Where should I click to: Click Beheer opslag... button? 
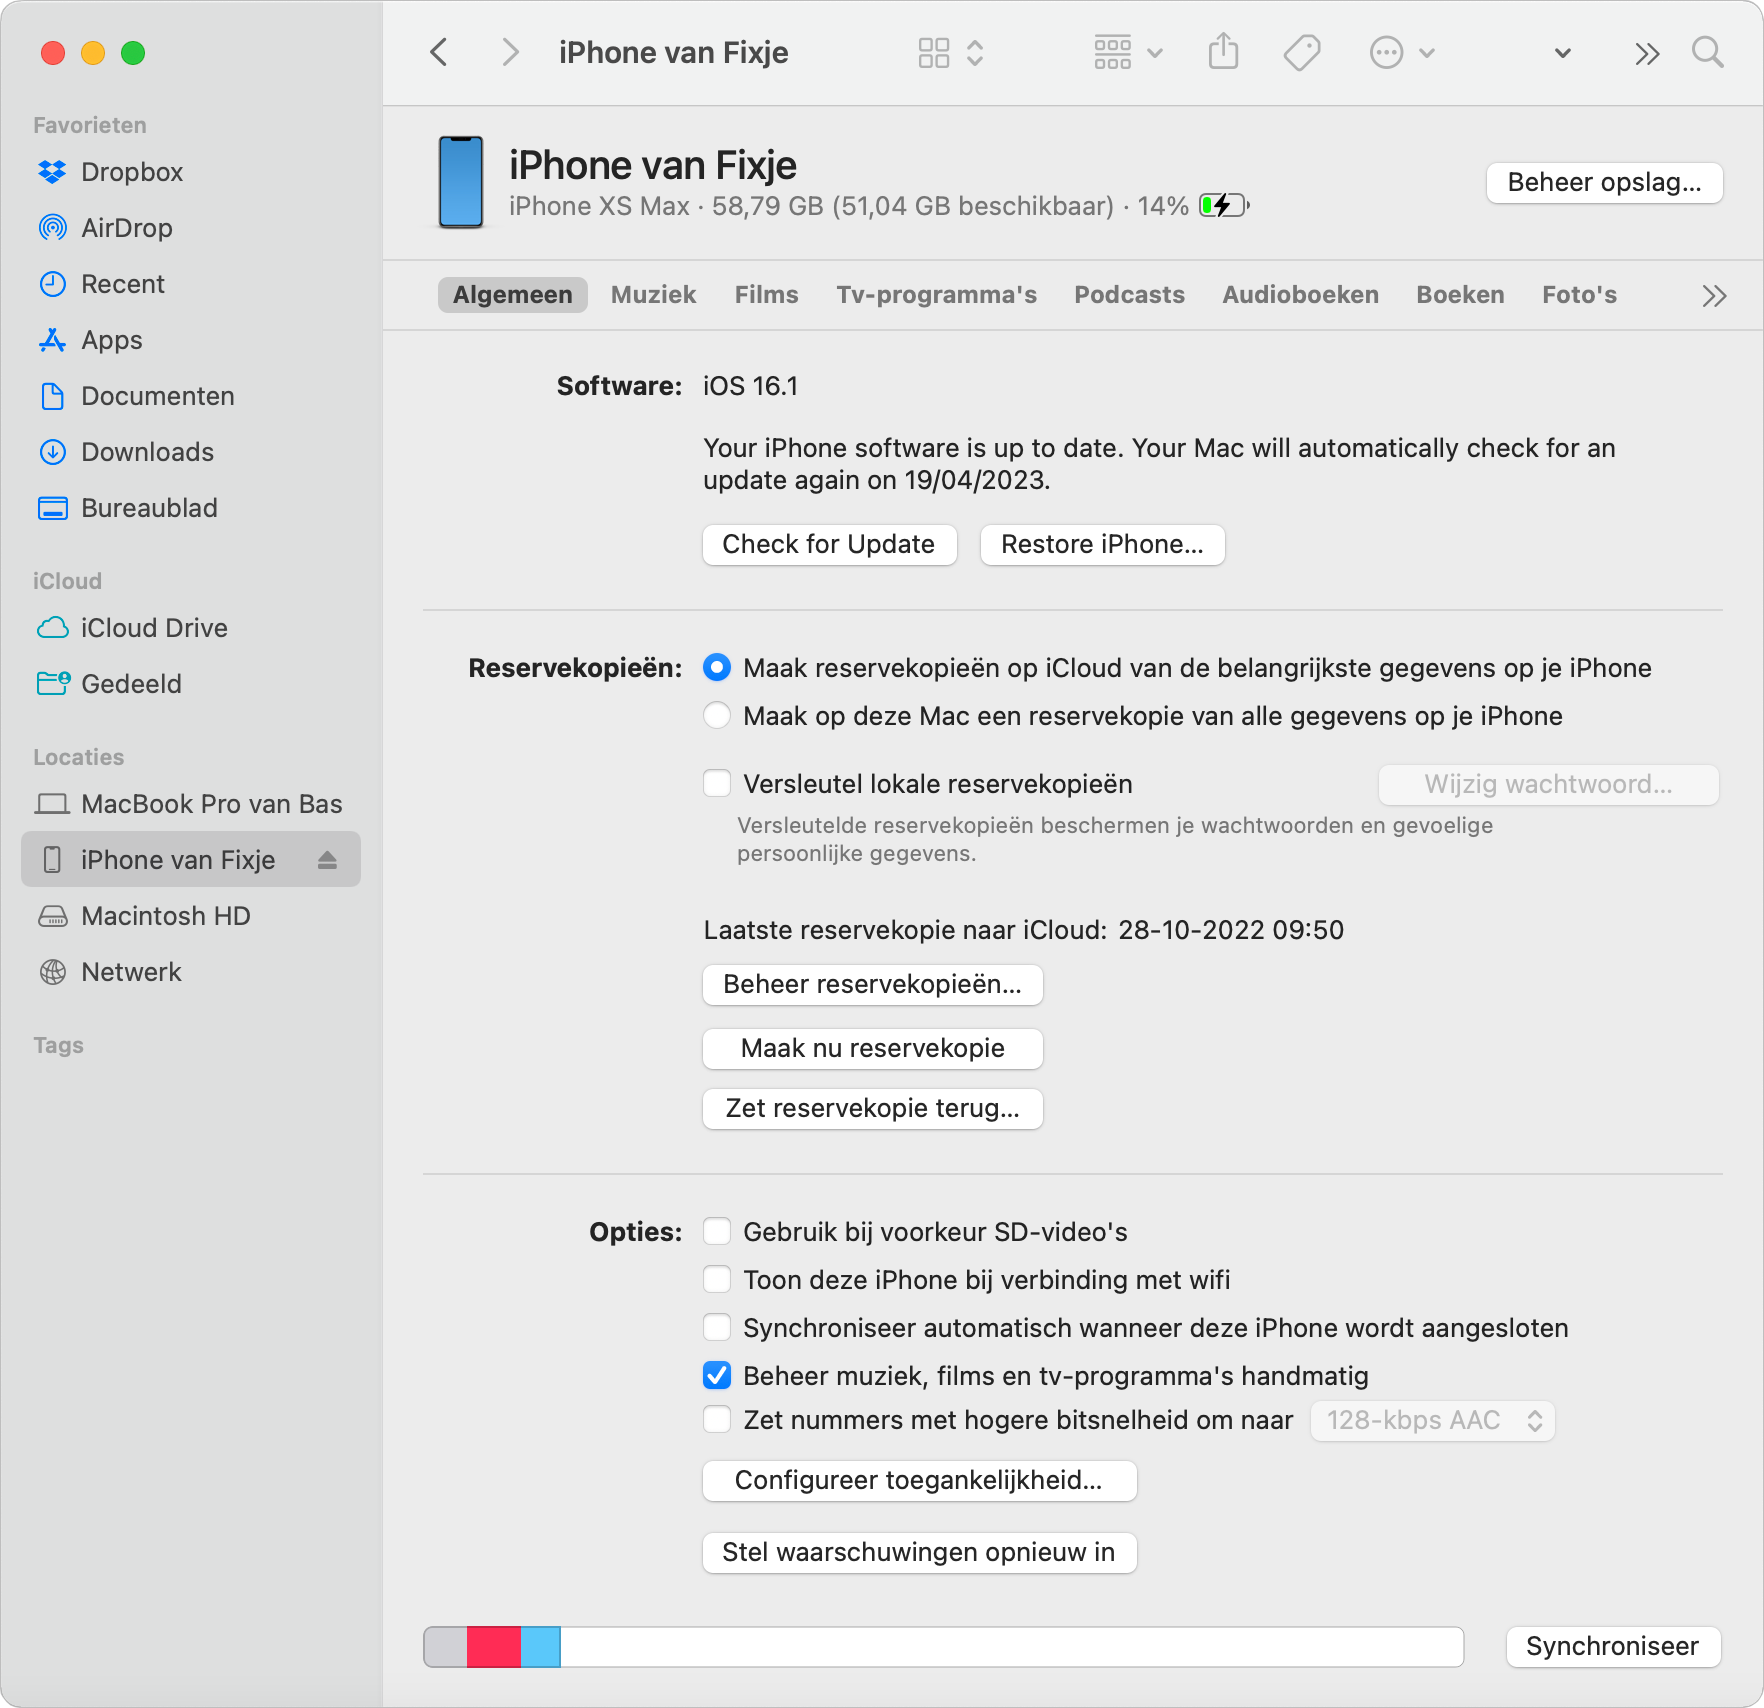[1604, 183]
